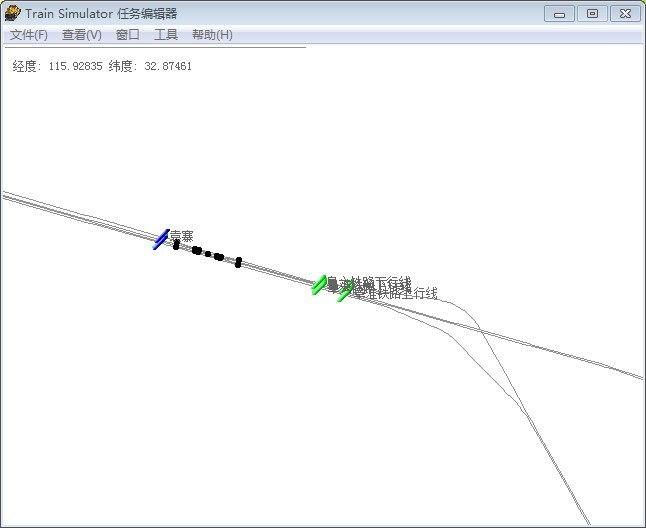Click the 袁寨 station label
646x528 pixels.
(181, 236)
